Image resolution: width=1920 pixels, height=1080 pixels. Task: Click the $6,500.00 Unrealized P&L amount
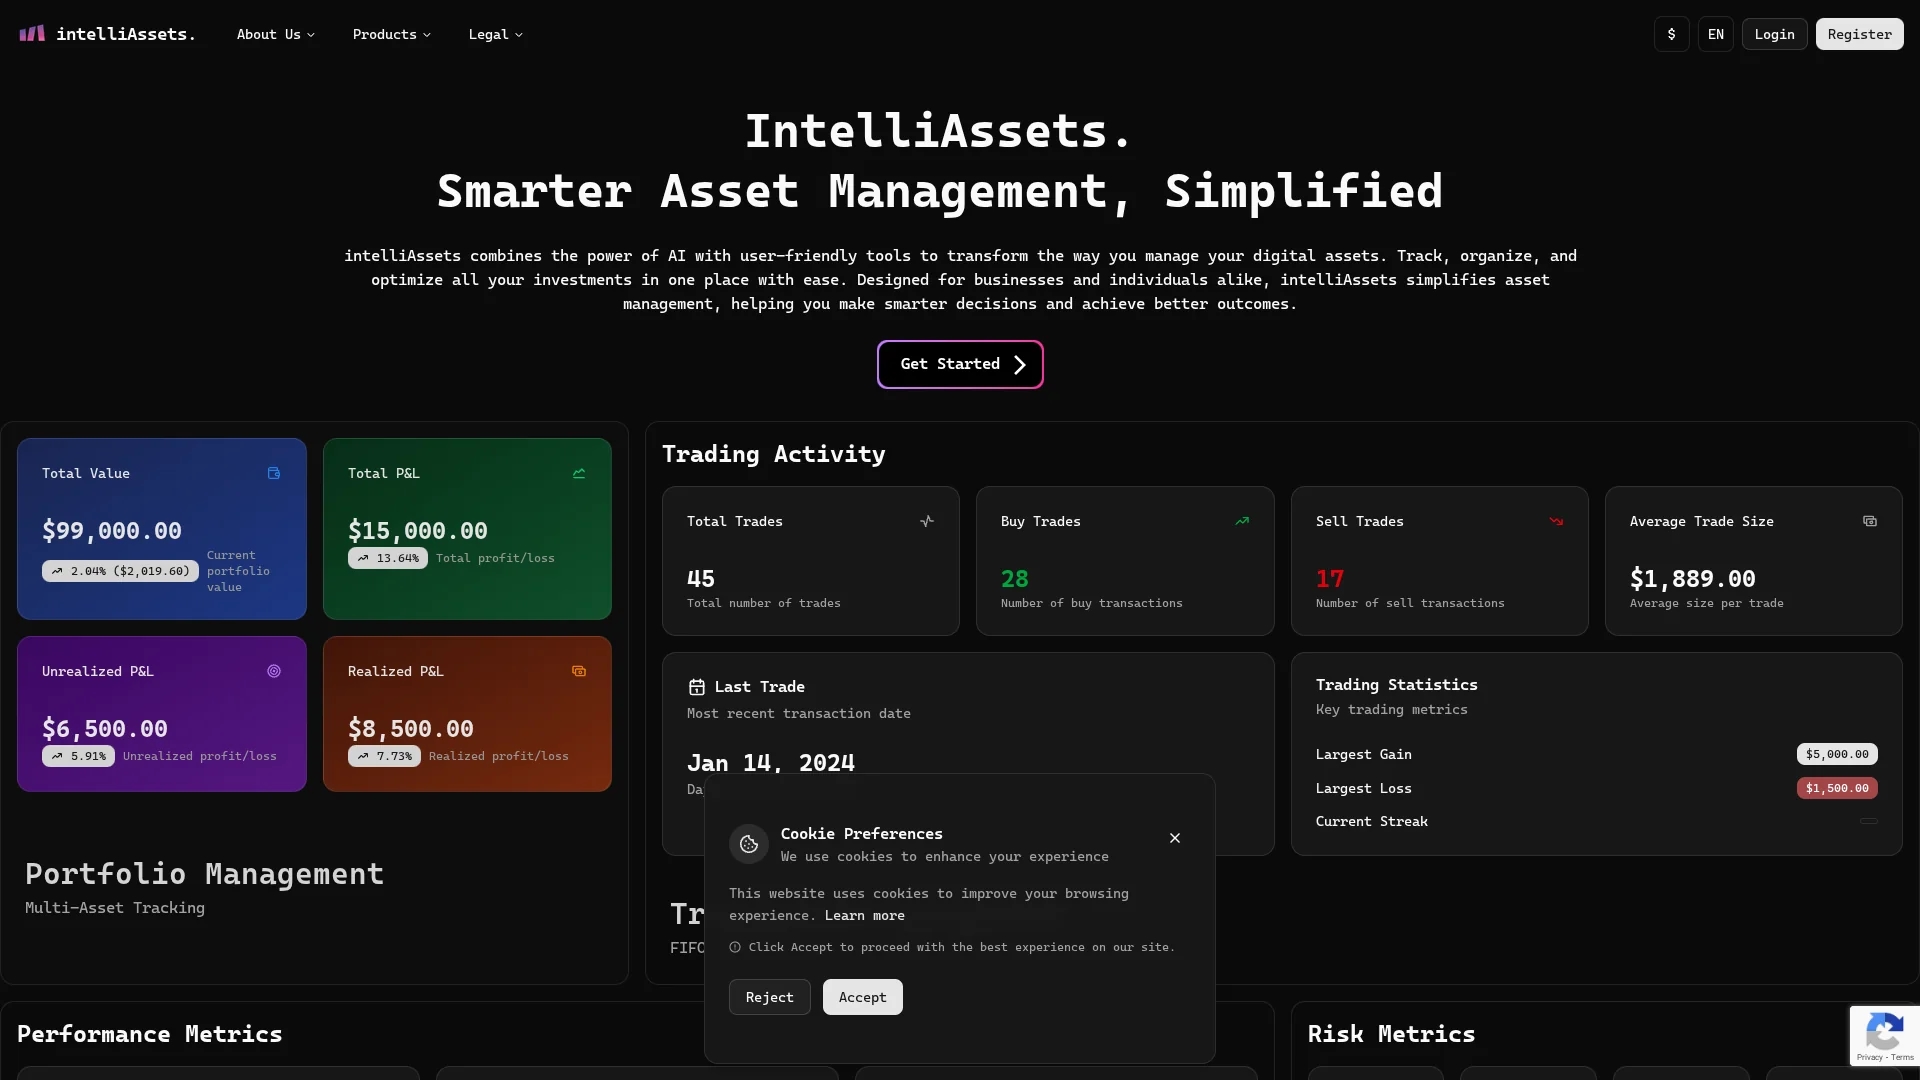(105, 729)
